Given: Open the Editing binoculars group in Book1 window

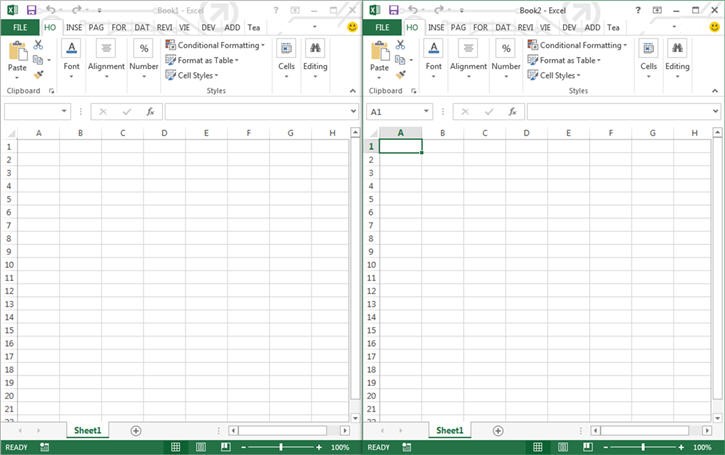Looking at the screenshot, I should pyautogui.click(x=315, y=59).
